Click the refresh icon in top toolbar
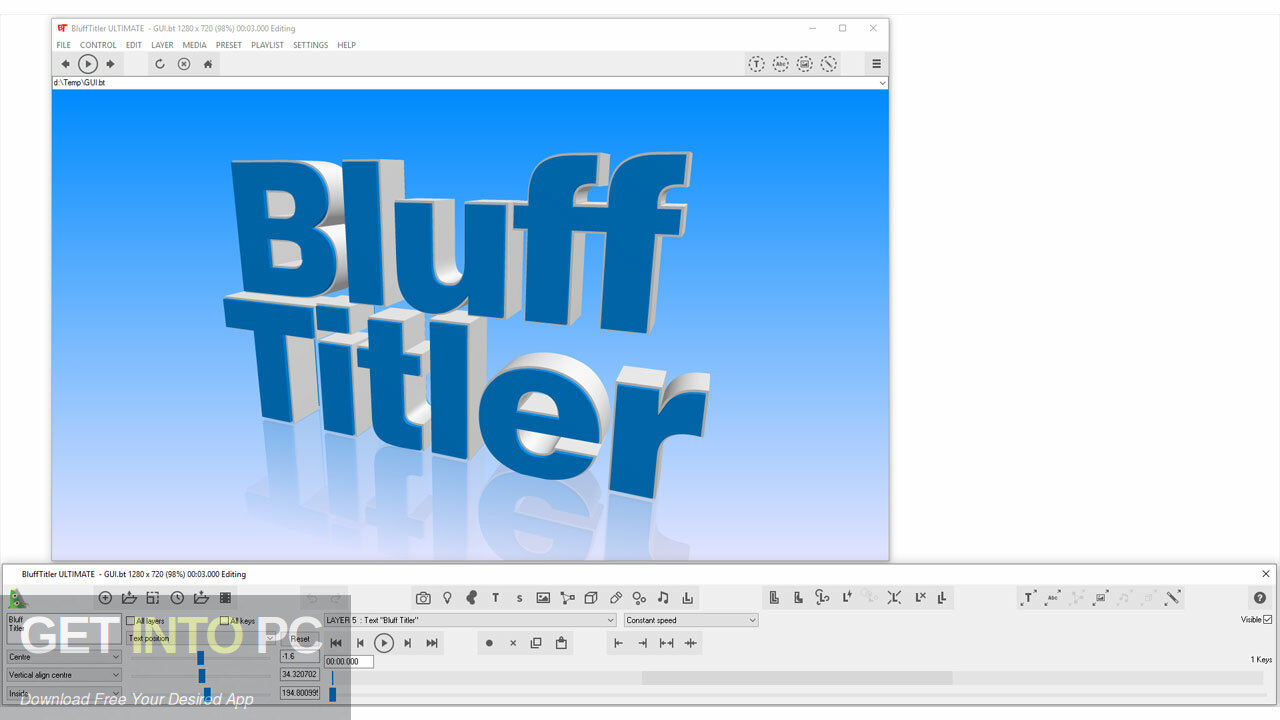 (x=159, y=64)
